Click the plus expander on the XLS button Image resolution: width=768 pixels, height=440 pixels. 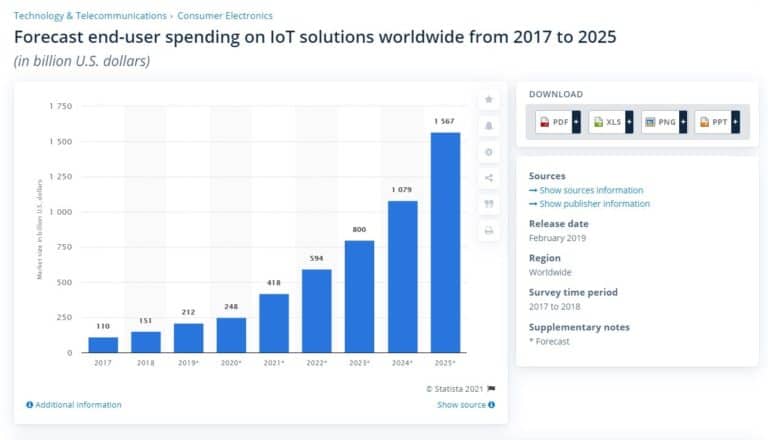tap(629, 122)
